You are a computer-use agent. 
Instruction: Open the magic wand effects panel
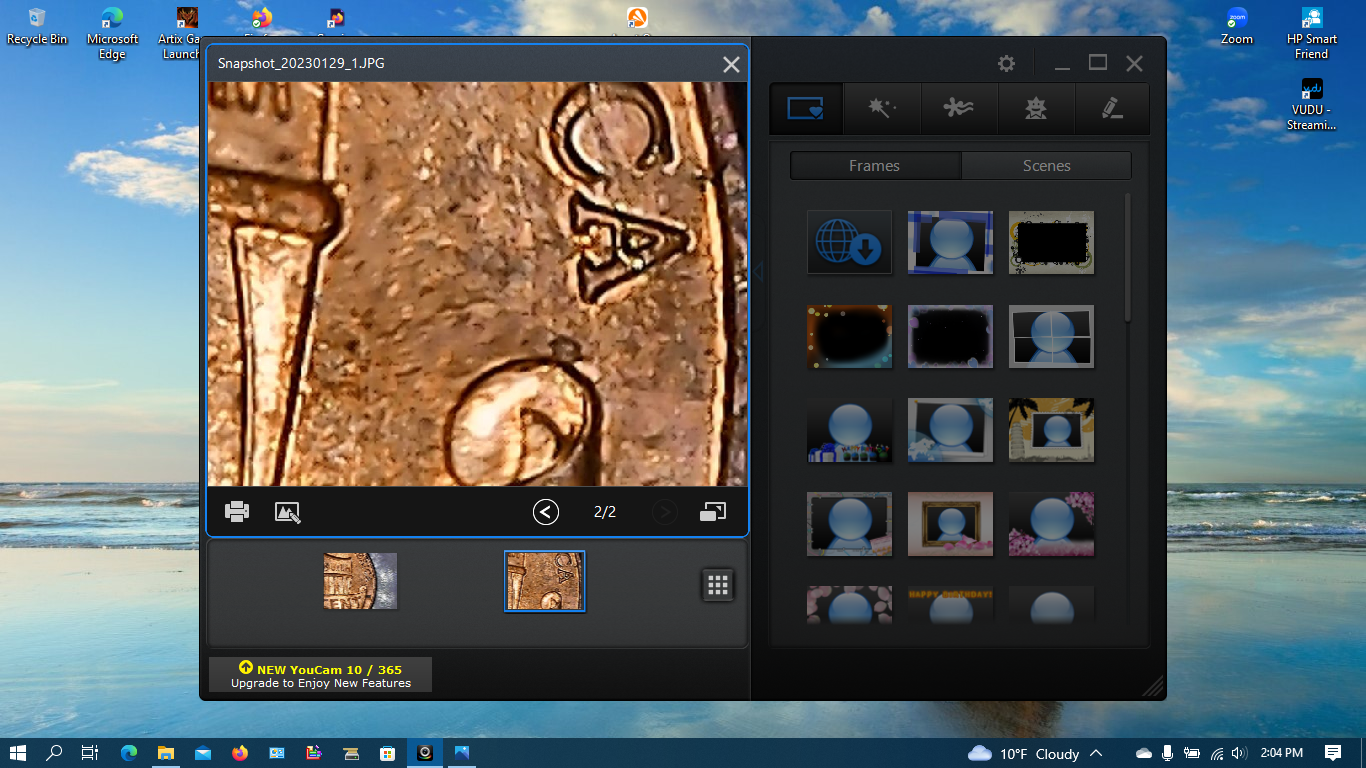[x=881, y=108]
